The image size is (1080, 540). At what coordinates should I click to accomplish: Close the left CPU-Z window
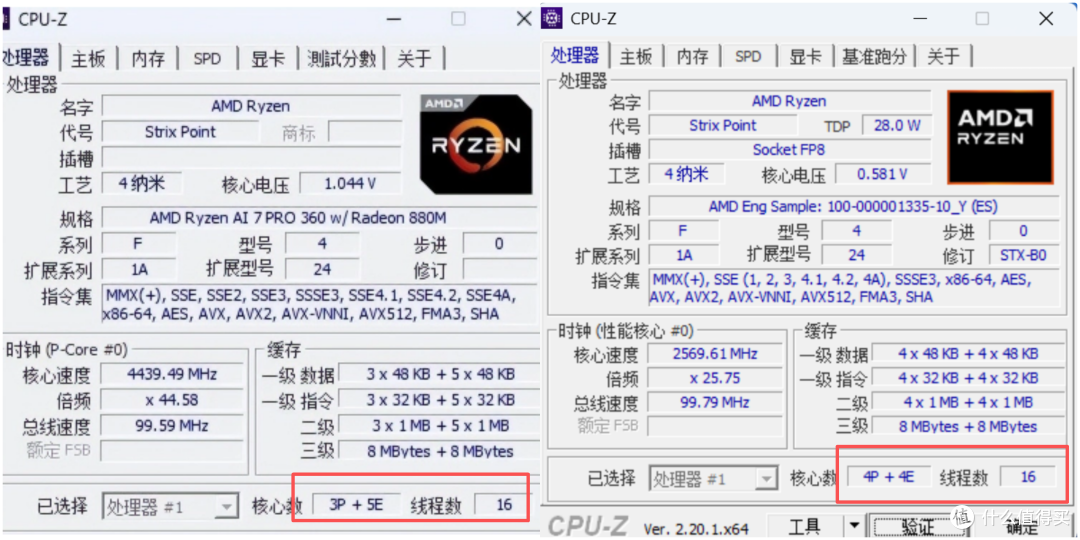click(524, 19)
